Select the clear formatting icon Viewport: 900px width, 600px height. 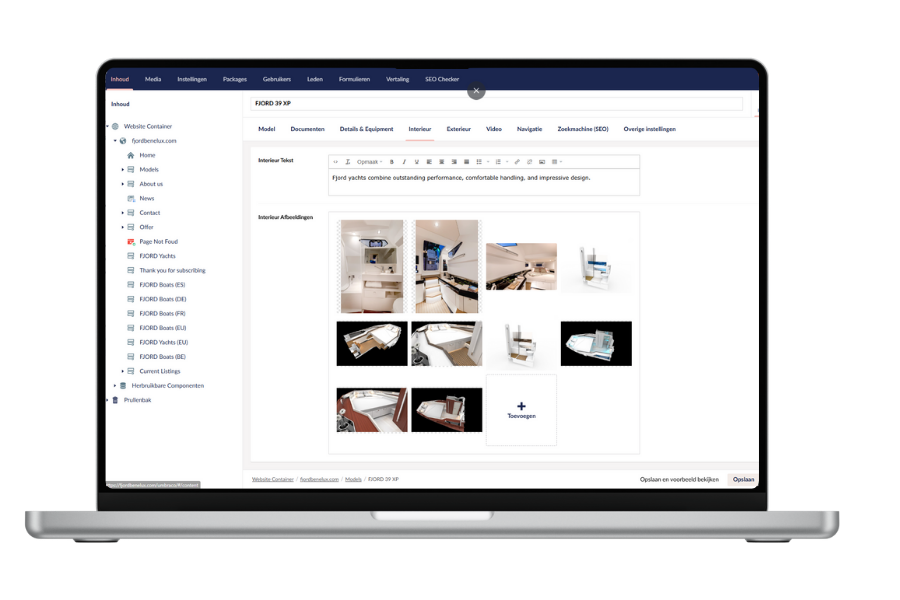(x=348, y=160)
